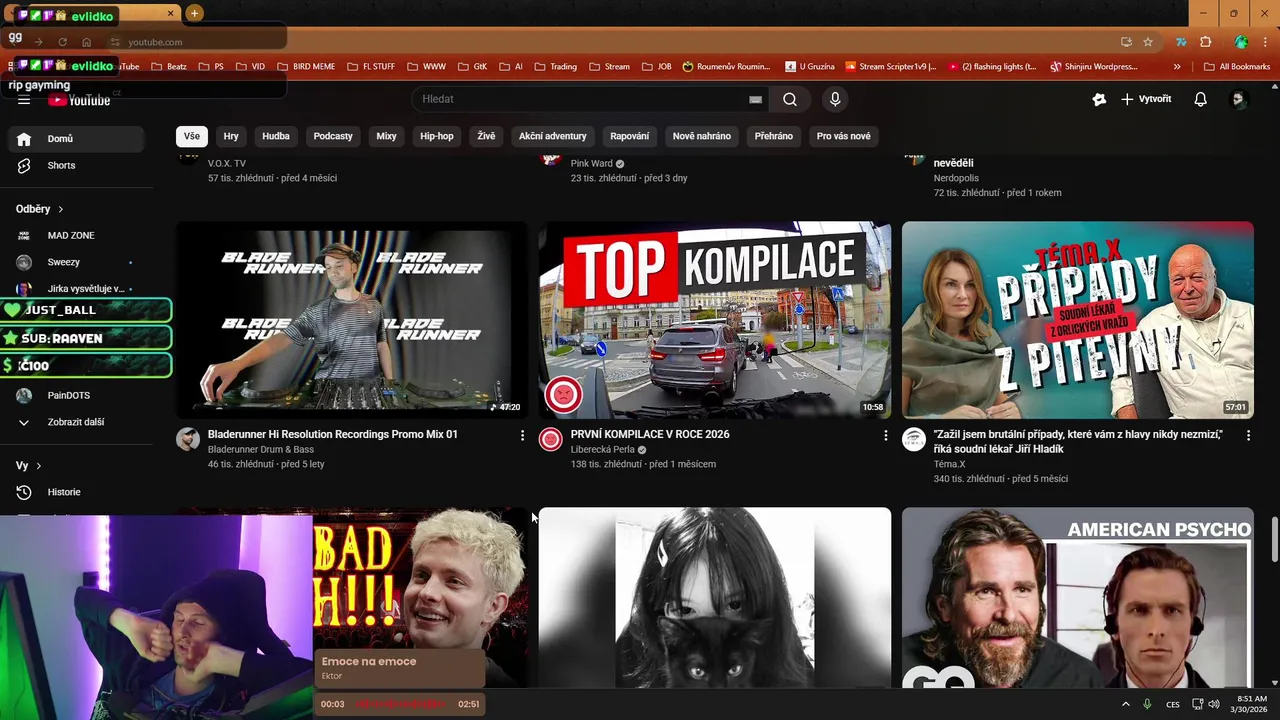
Task: Start voice search with microphone icon
Action: pyautogui.click(x=835, y=99)
